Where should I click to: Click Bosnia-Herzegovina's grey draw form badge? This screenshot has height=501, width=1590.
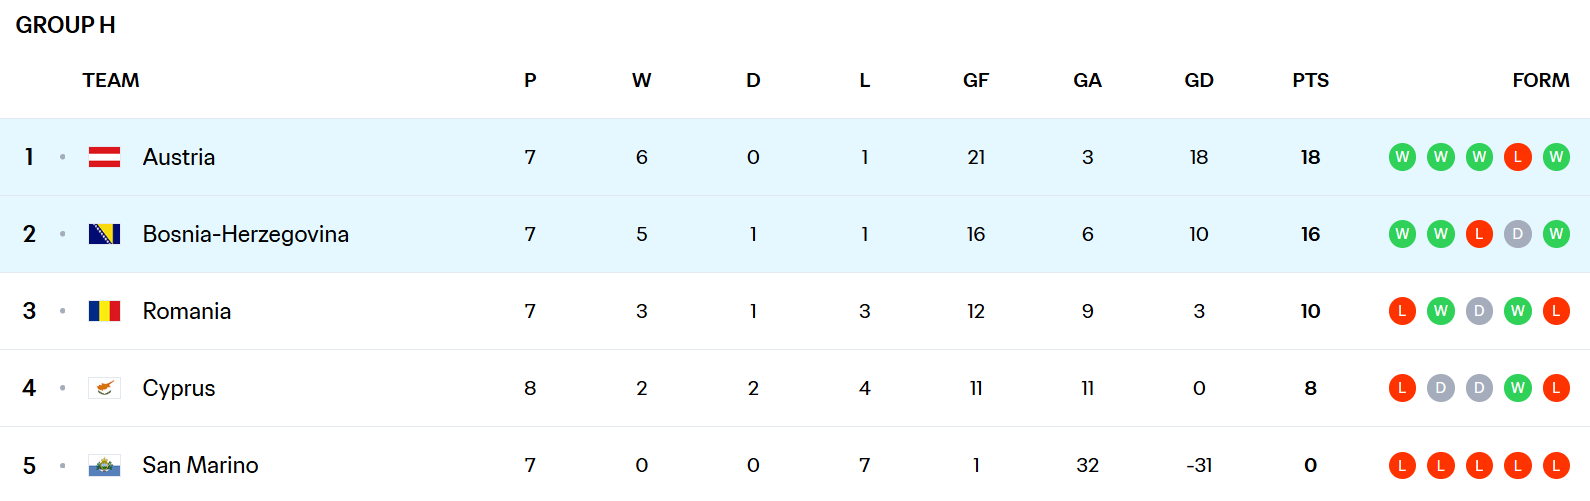point(1517,234)
